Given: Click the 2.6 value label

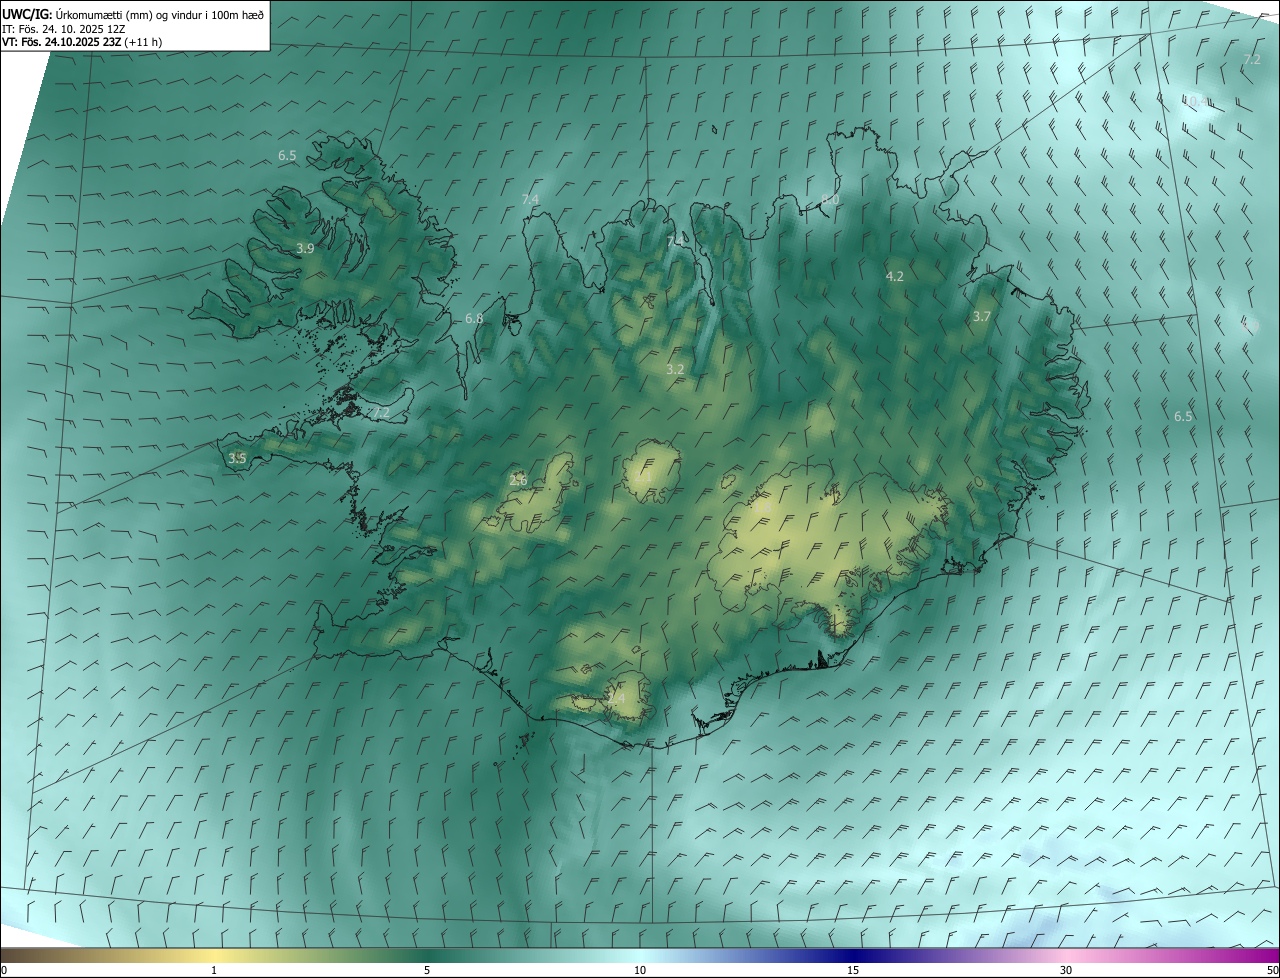Looking at the screenshot, I should [x=518, y=480].
